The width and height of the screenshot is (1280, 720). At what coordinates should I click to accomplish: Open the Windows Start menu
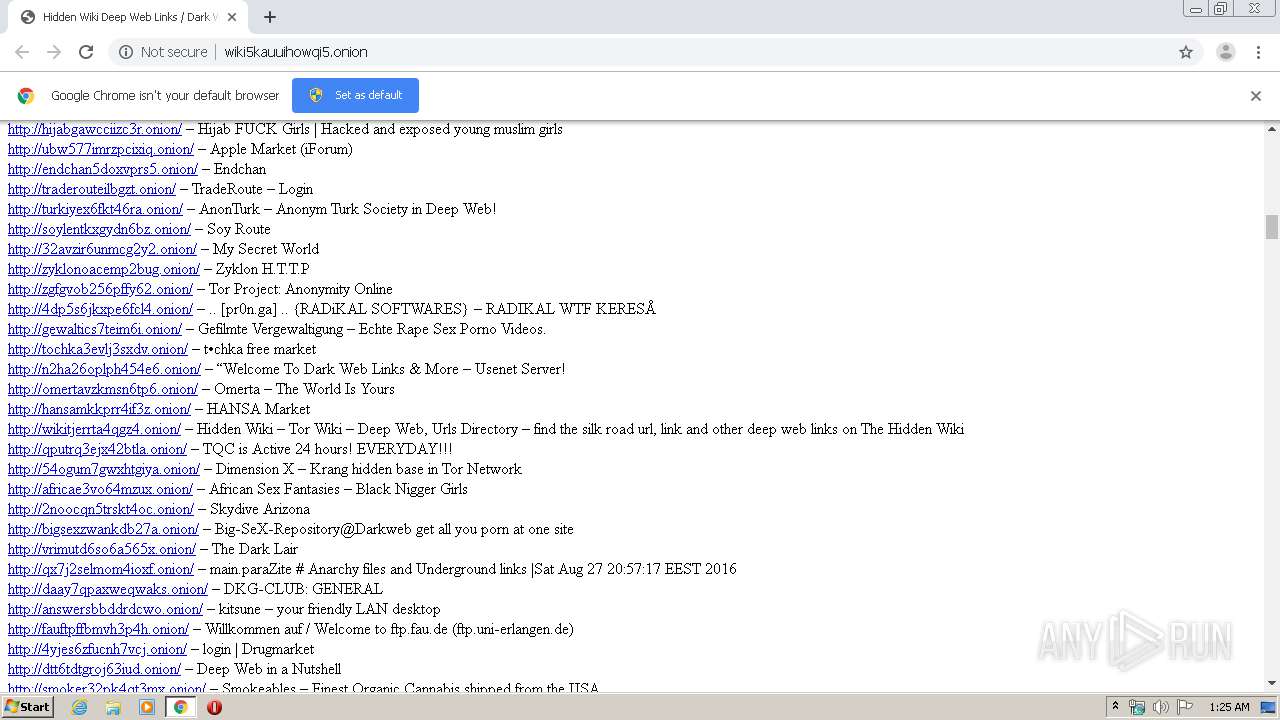coord(27,707)
